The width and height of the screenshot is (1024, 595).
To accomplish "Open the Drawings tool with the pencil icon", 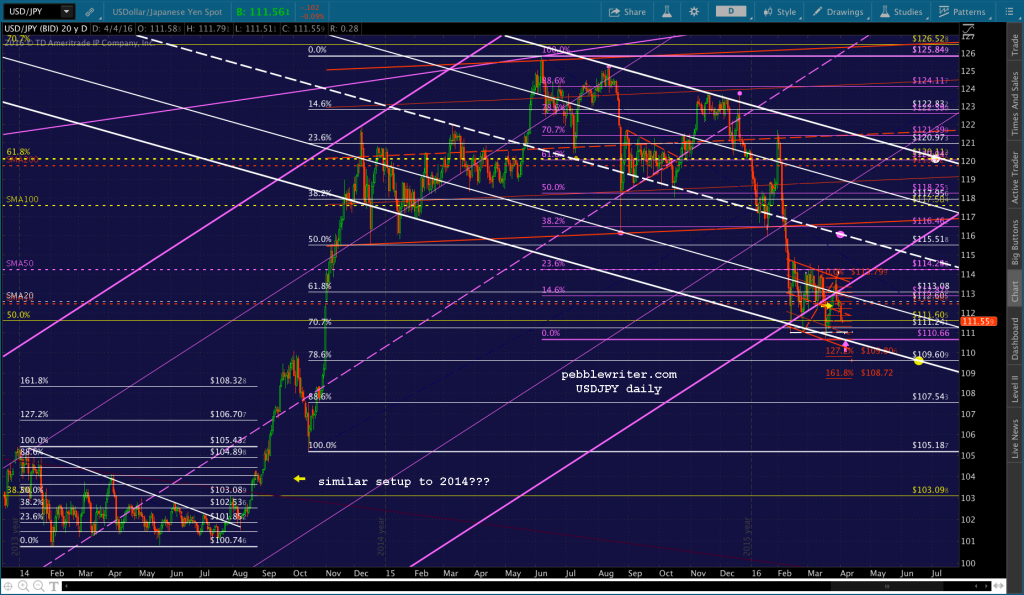I will pyautogui.click(x=818, y=11).
